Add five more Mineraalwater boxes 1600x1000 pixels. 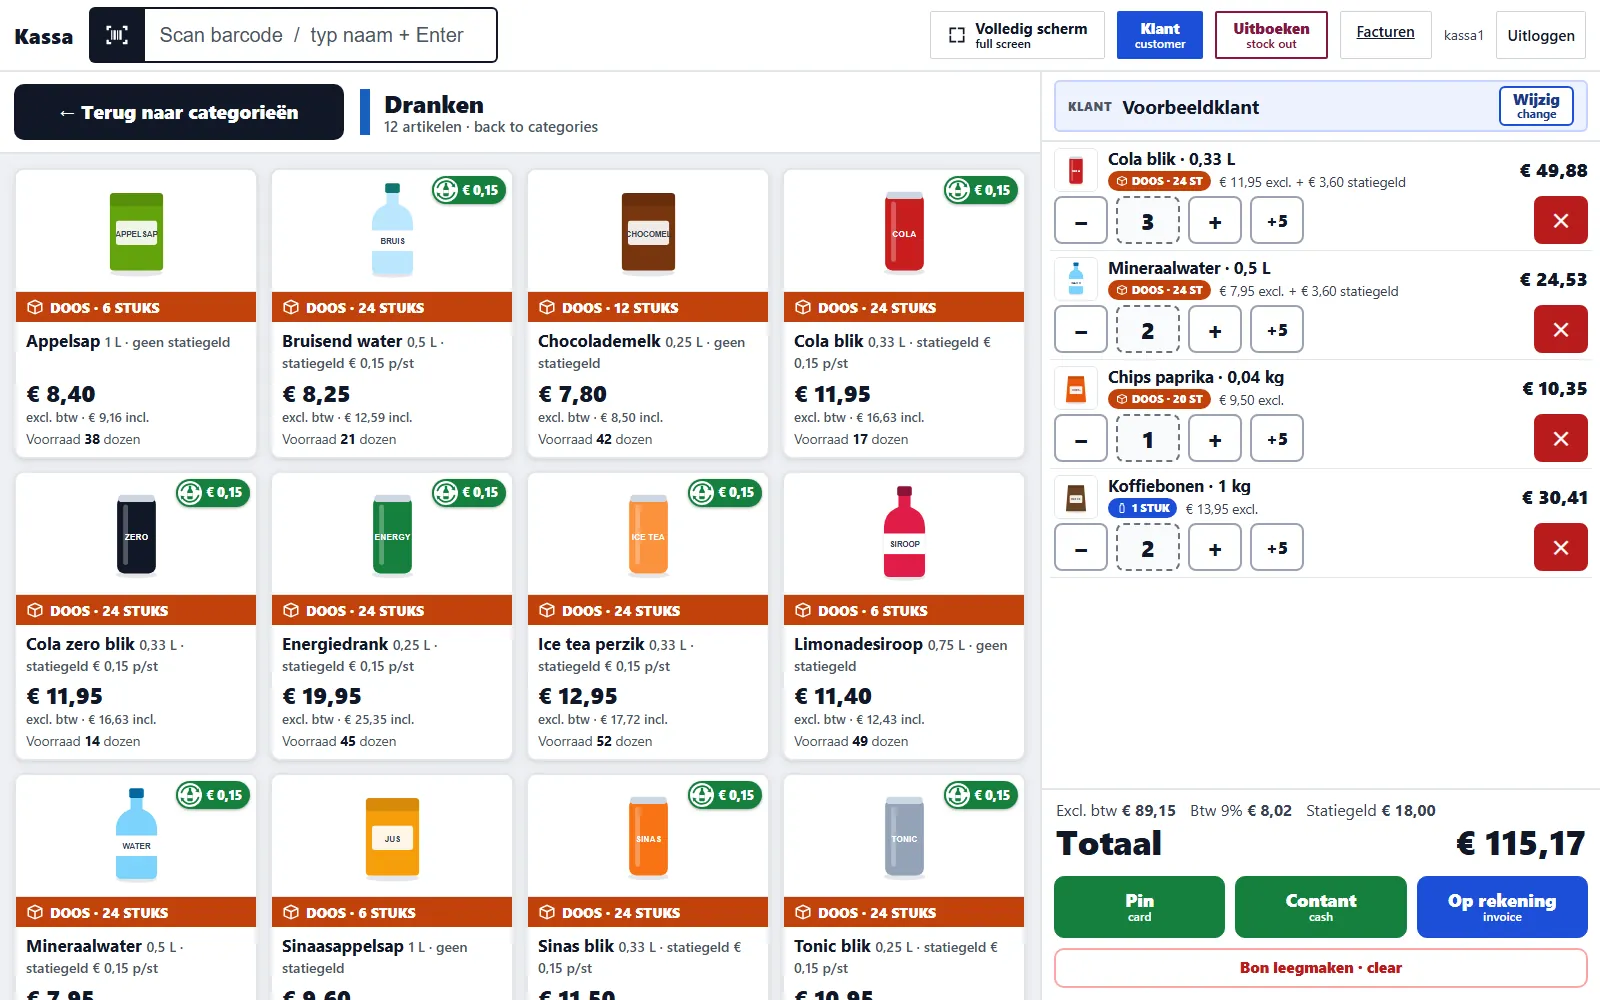(x=1277, y=330)
